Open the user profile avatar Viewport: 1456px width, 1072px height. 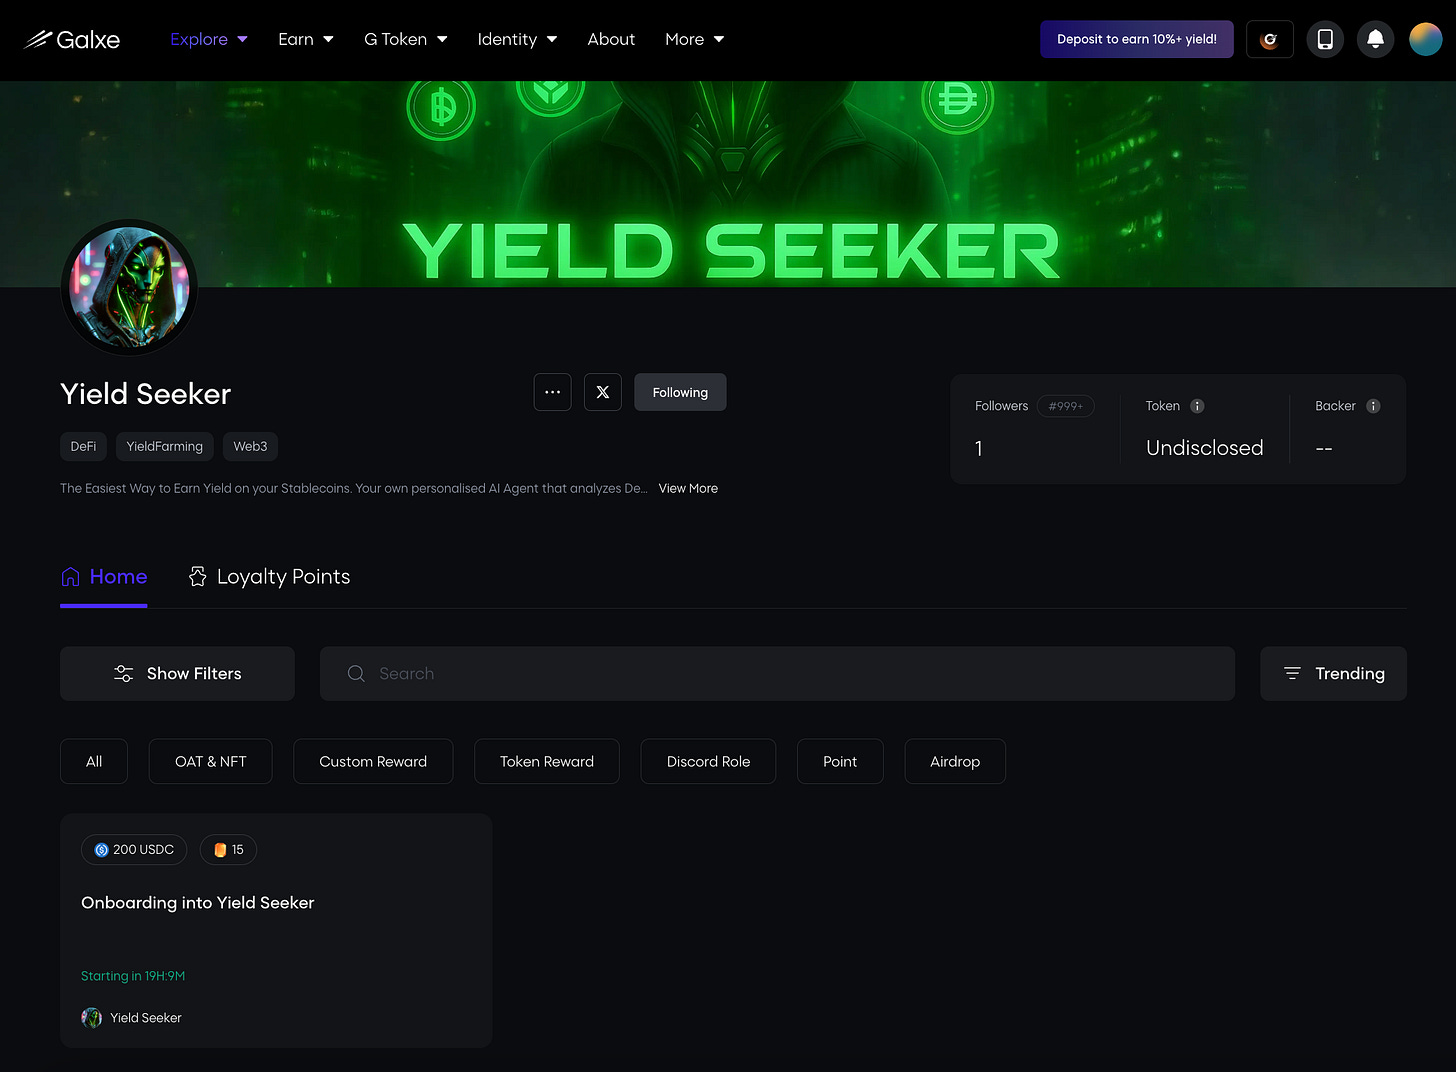[1426, 39]
